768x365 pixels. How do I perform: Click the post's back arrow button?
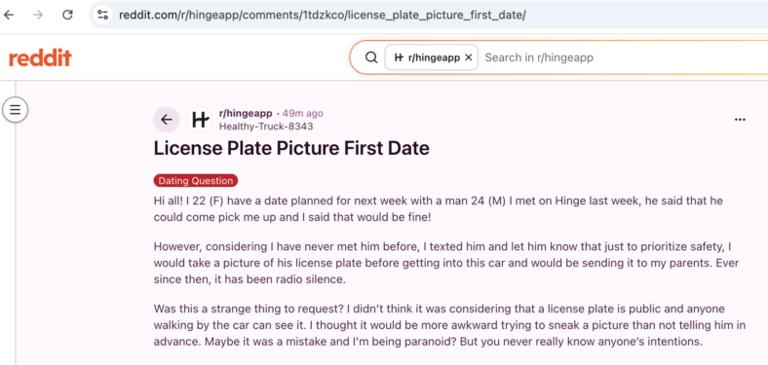click(x=167, y=120)
